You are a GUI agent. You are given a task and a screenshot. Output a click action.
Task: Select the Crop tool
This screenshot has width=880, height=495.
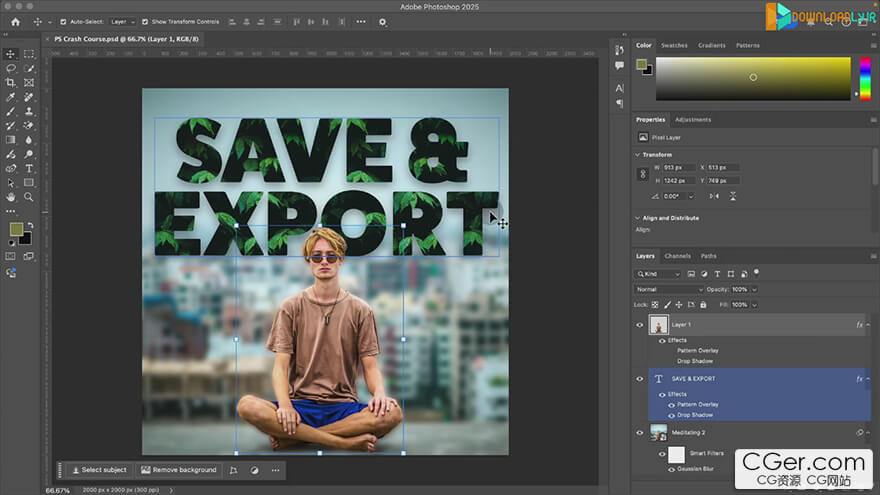pyautogui.click(x=11, y=83)
